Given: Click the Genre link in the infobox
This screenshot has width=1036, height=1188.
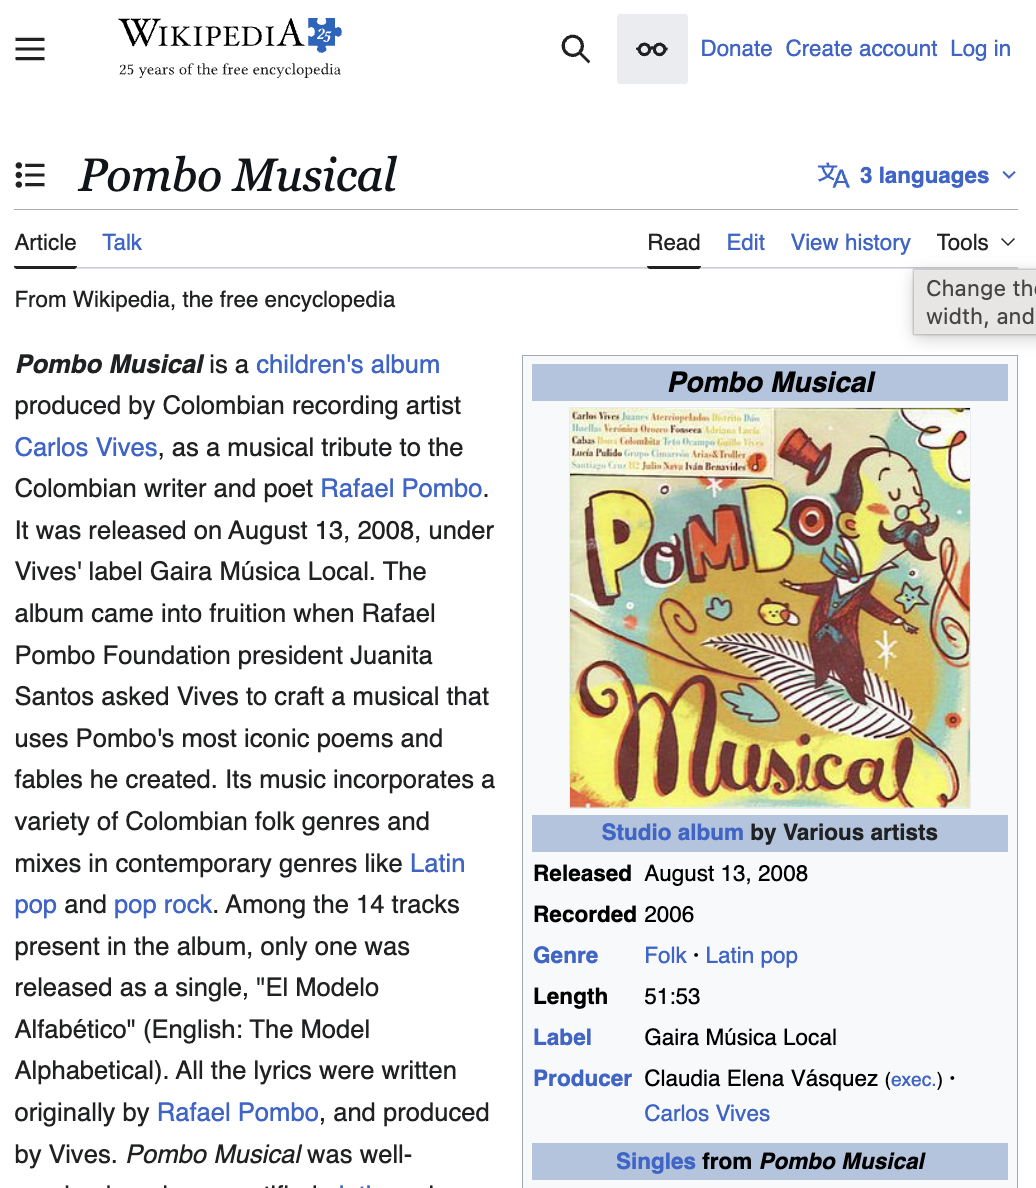Looking at the screenshot, I should pyautogui.click(x=565, y=955).
